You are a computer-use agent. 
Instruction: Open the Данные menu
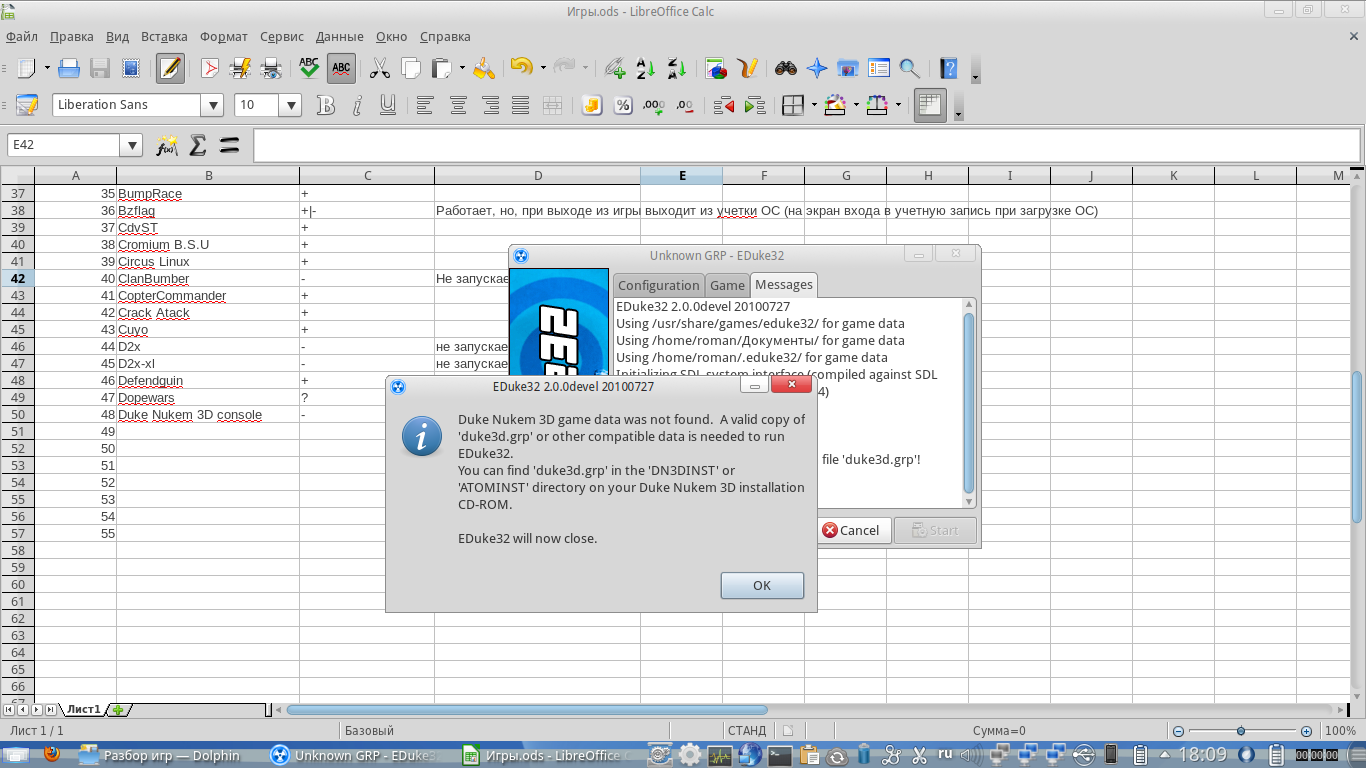pyautogui.click(x=340, y=37)
